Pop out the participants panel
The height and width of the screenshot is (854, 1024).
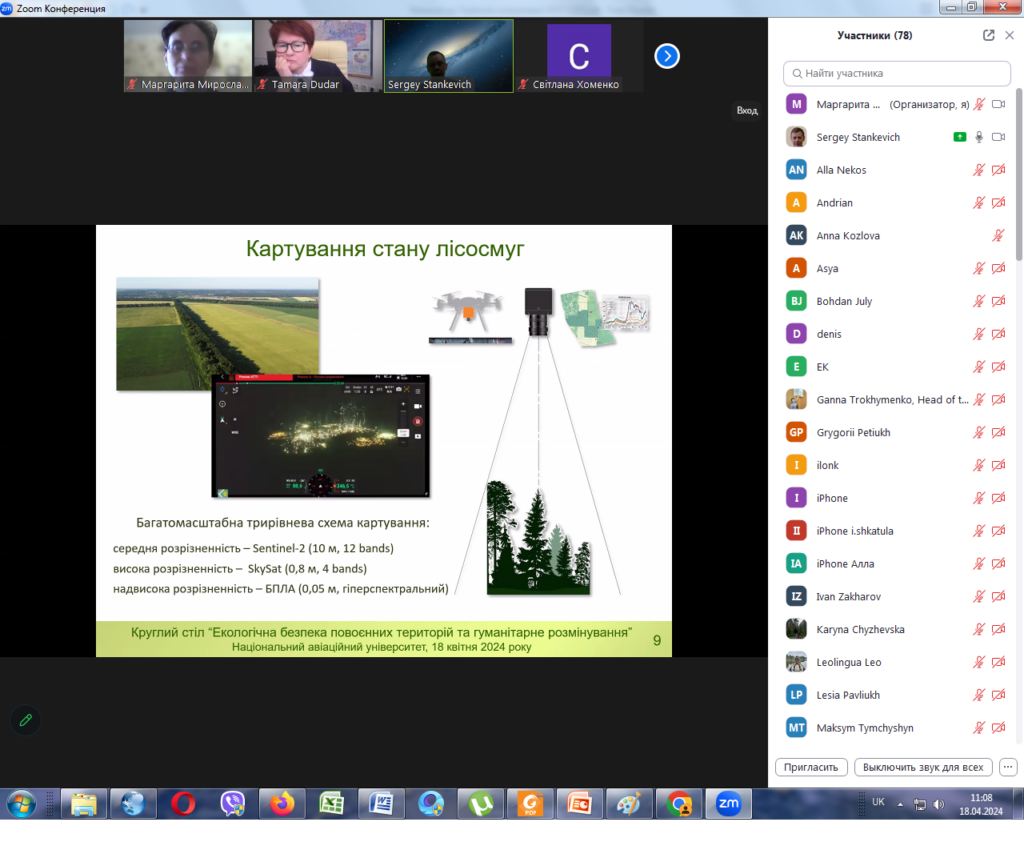[988, 35]
